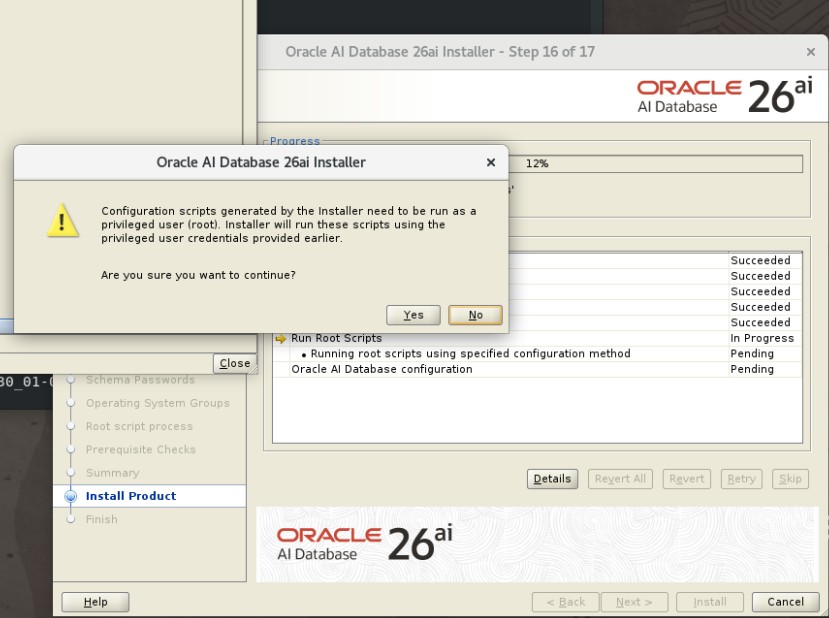Click the disabled Install button
Image resolution: width=829 pixels, height=618 pixels.
click(710, 602)
